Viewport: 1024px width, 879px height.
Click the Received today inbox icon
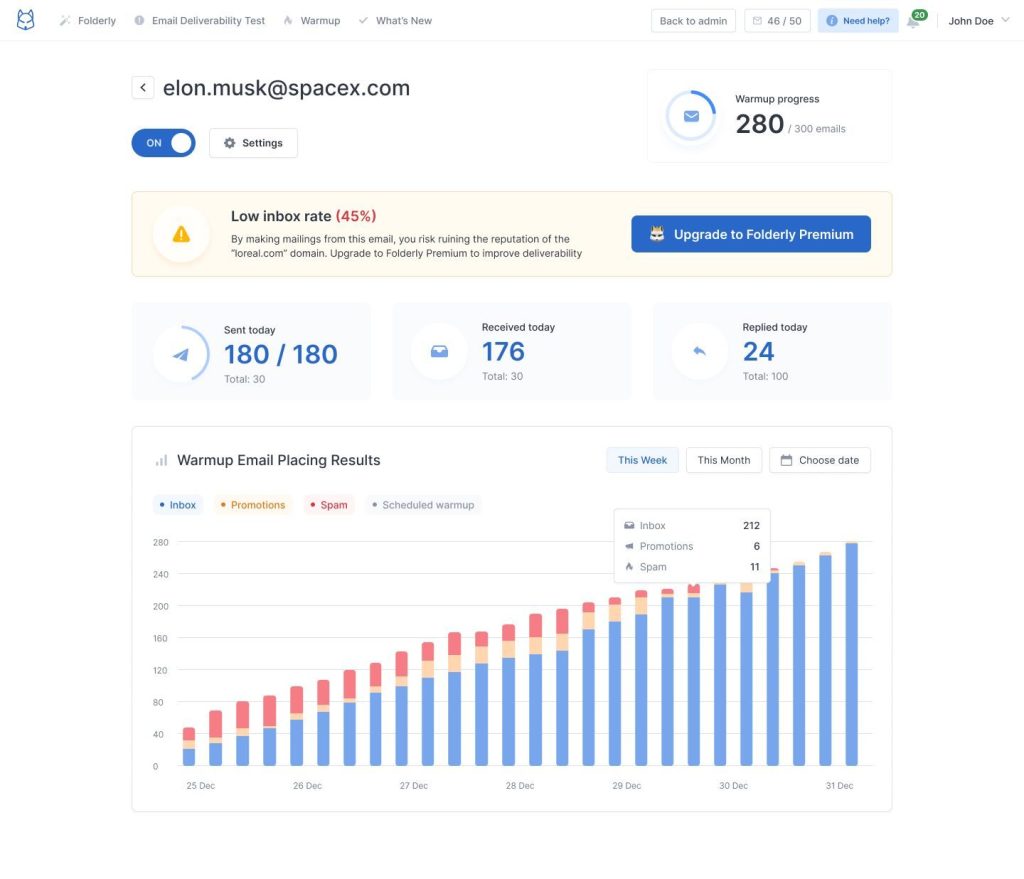(440, 351)
